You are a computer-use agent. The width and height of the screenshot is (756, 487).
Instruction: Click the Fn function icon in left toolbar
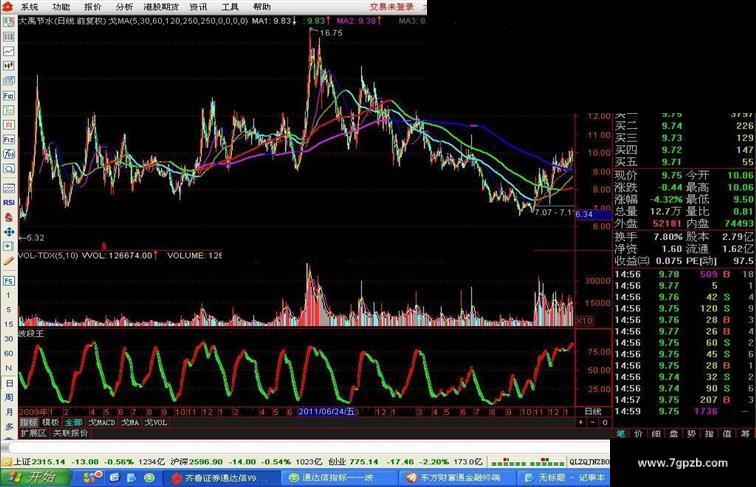9,139
